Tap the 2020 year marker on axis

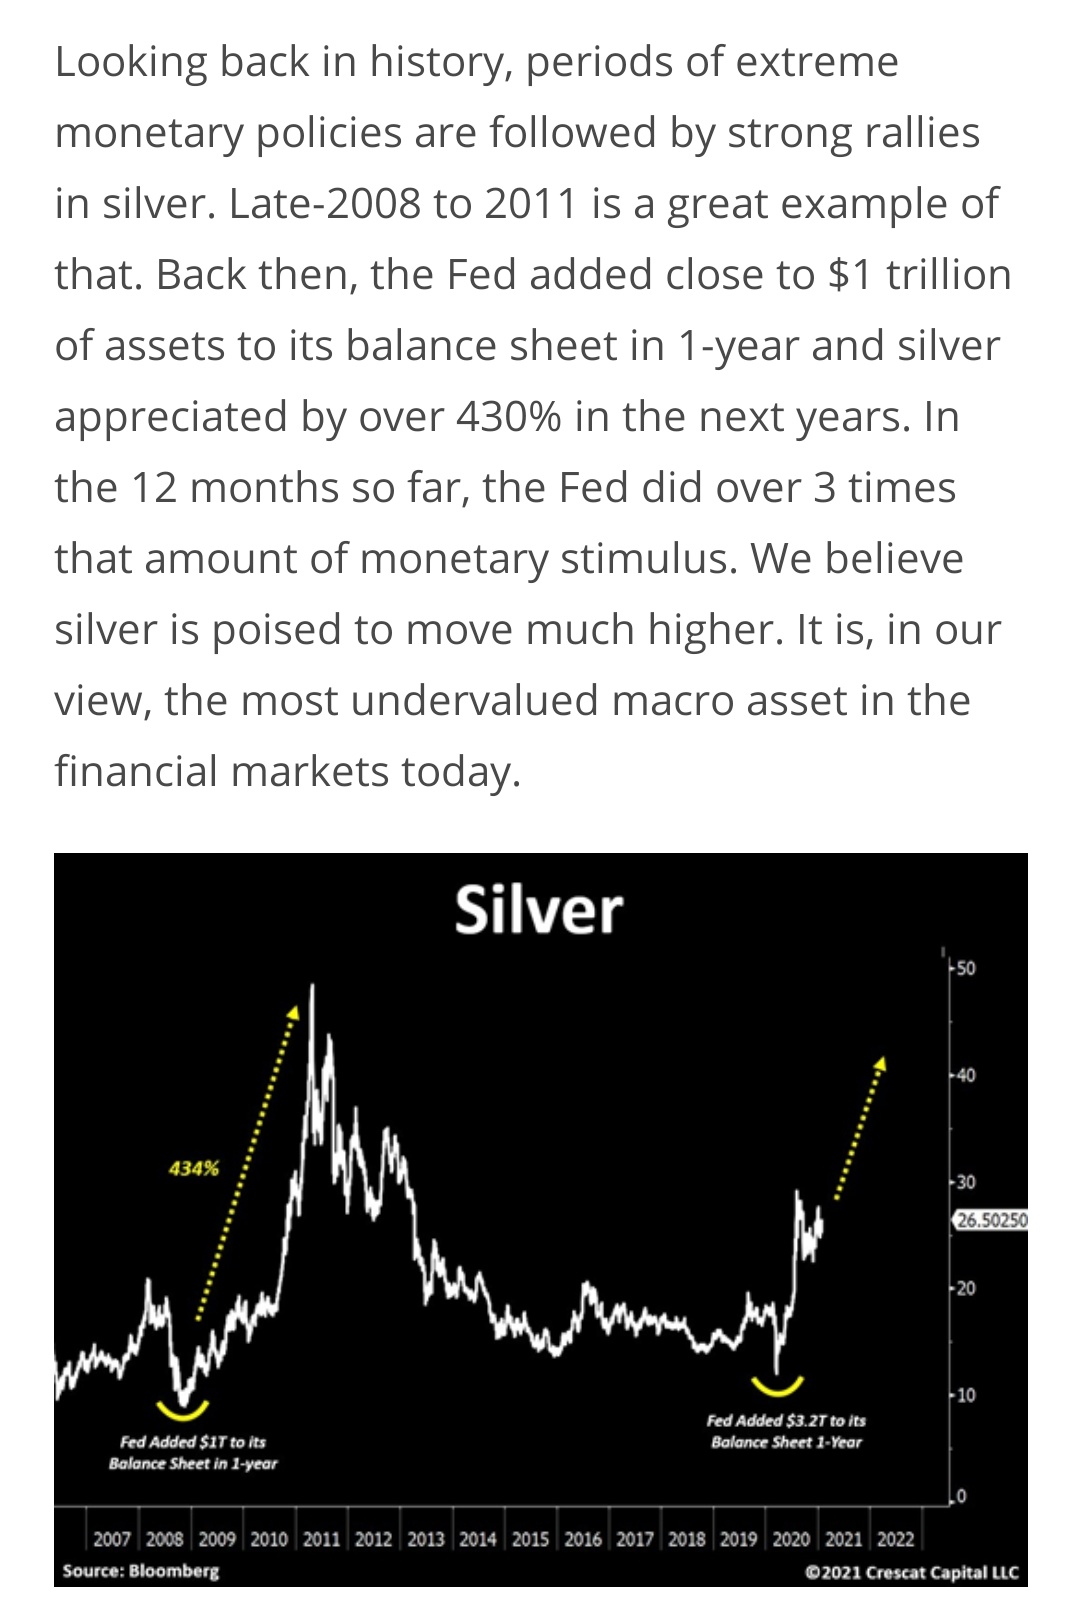coord(791,1539)
